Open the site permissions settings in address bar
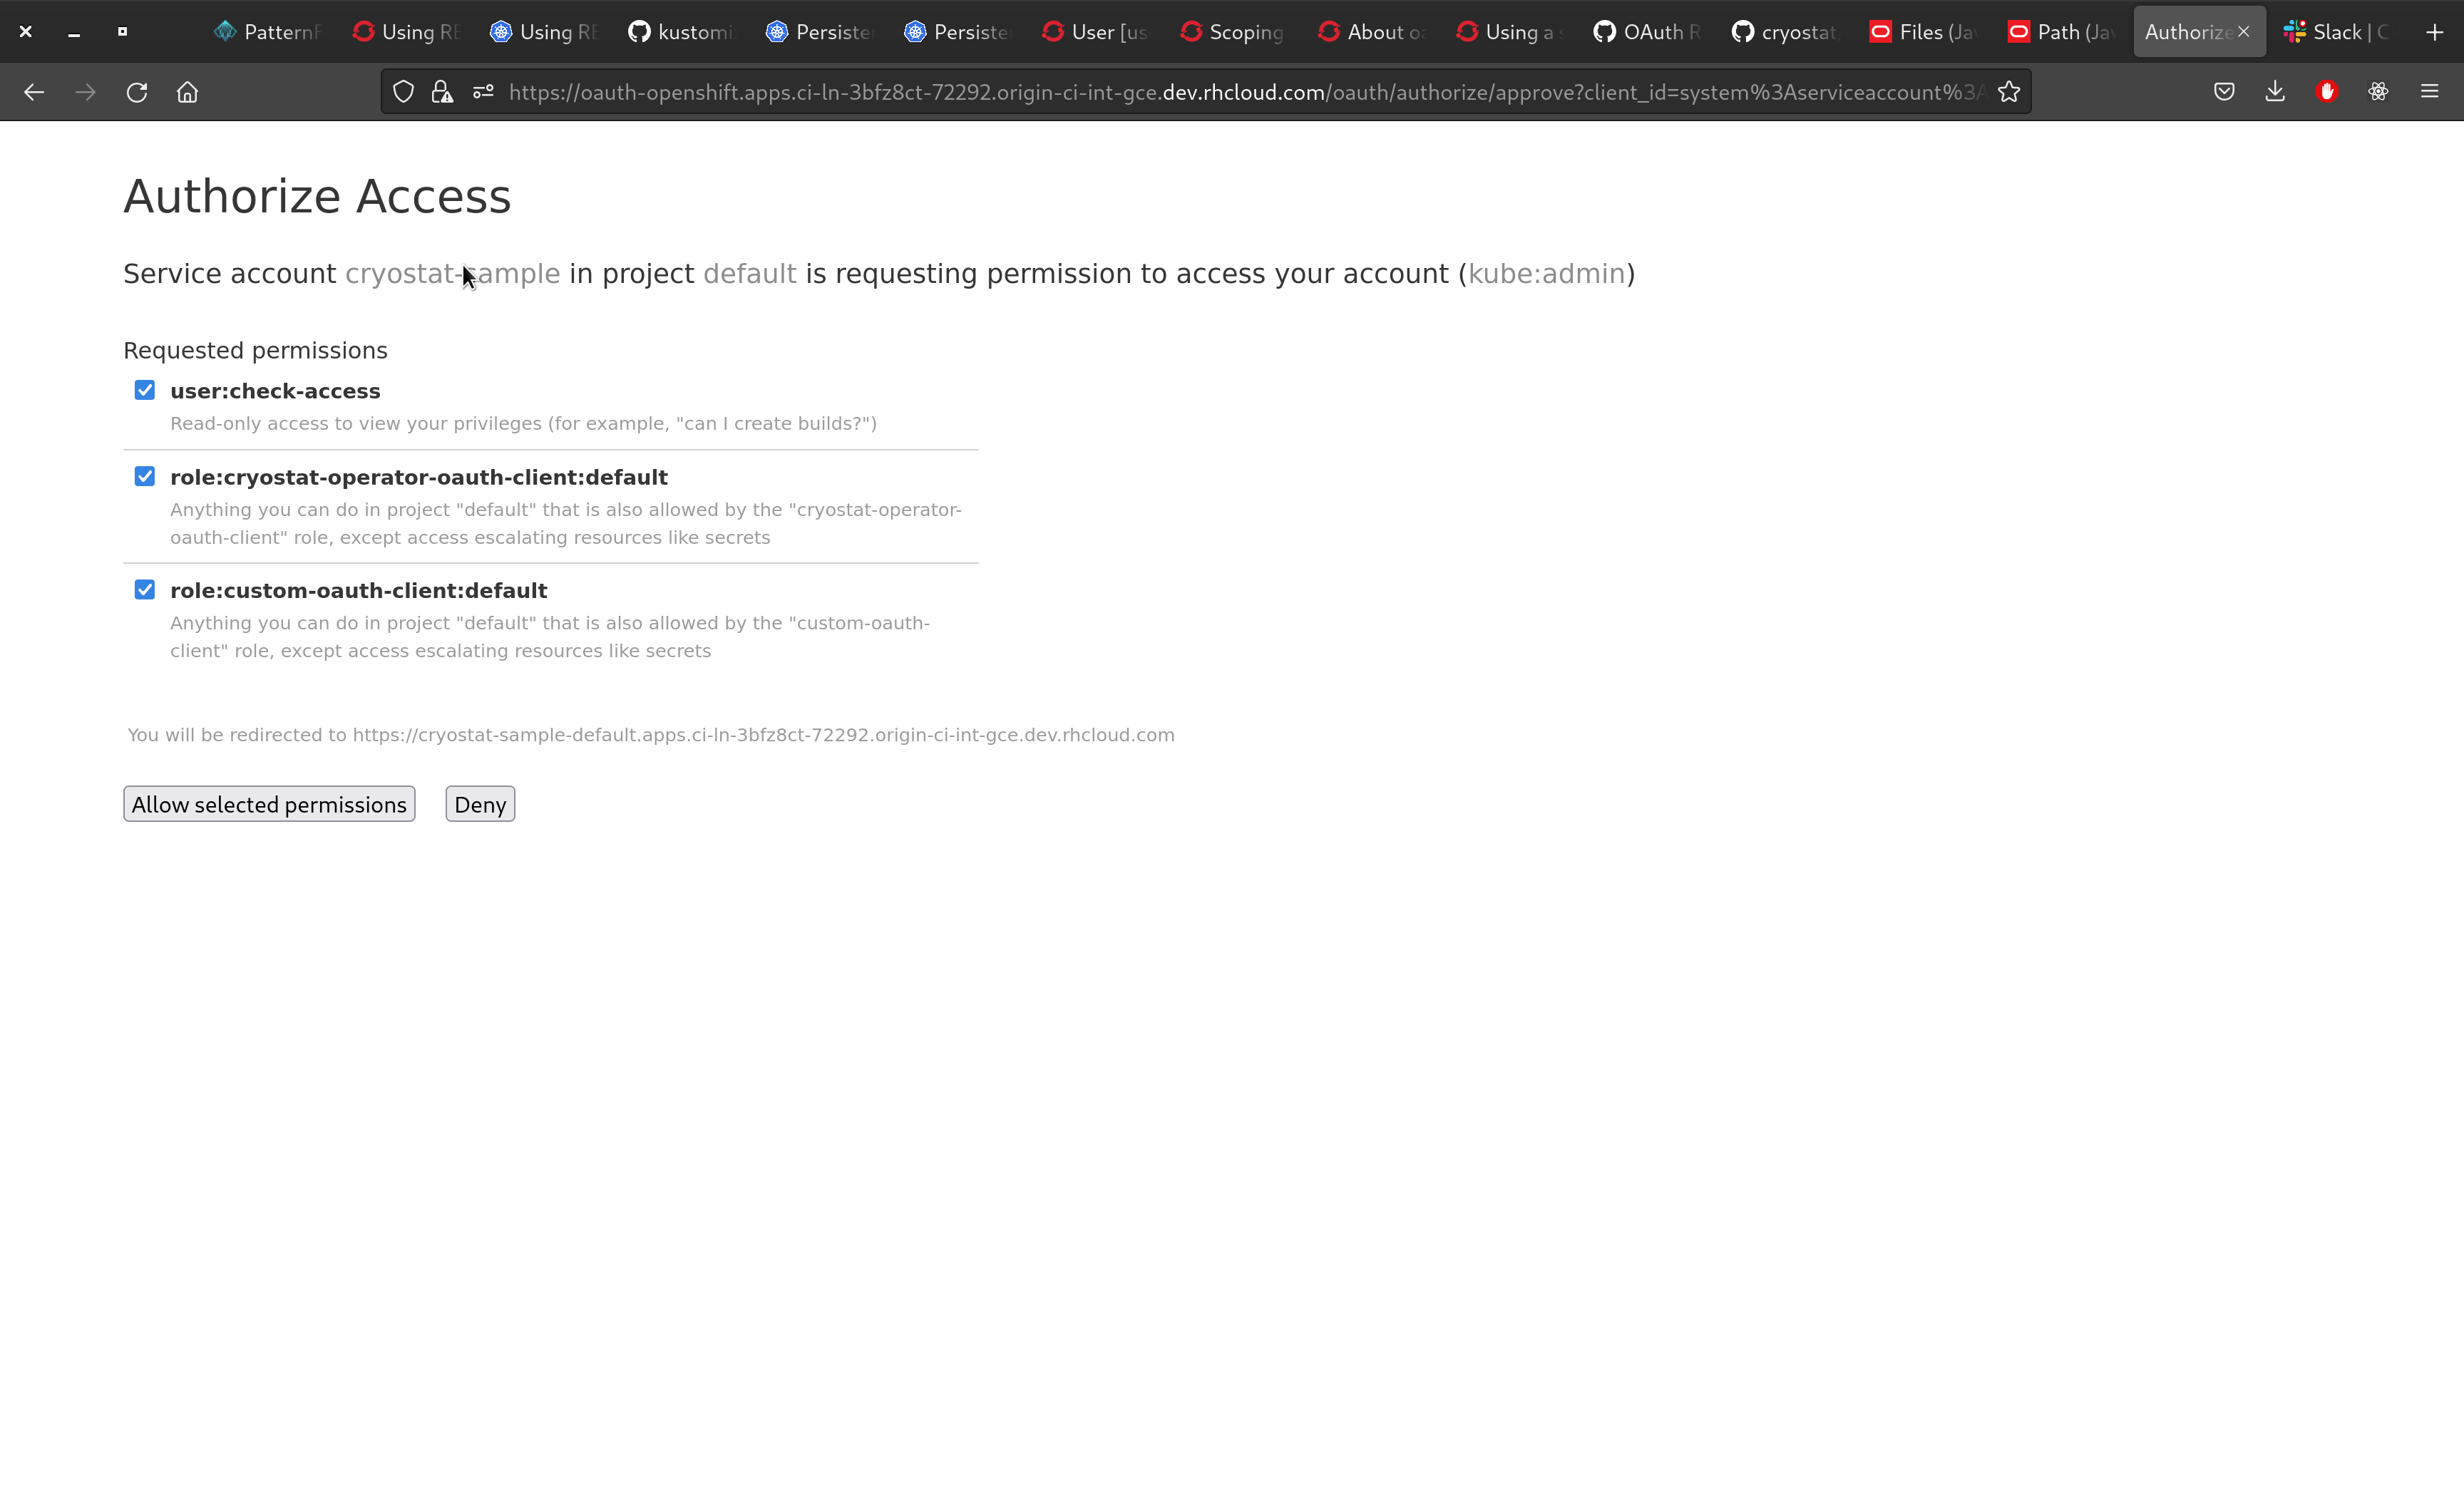2464x1494 pixels. (483, 91)
